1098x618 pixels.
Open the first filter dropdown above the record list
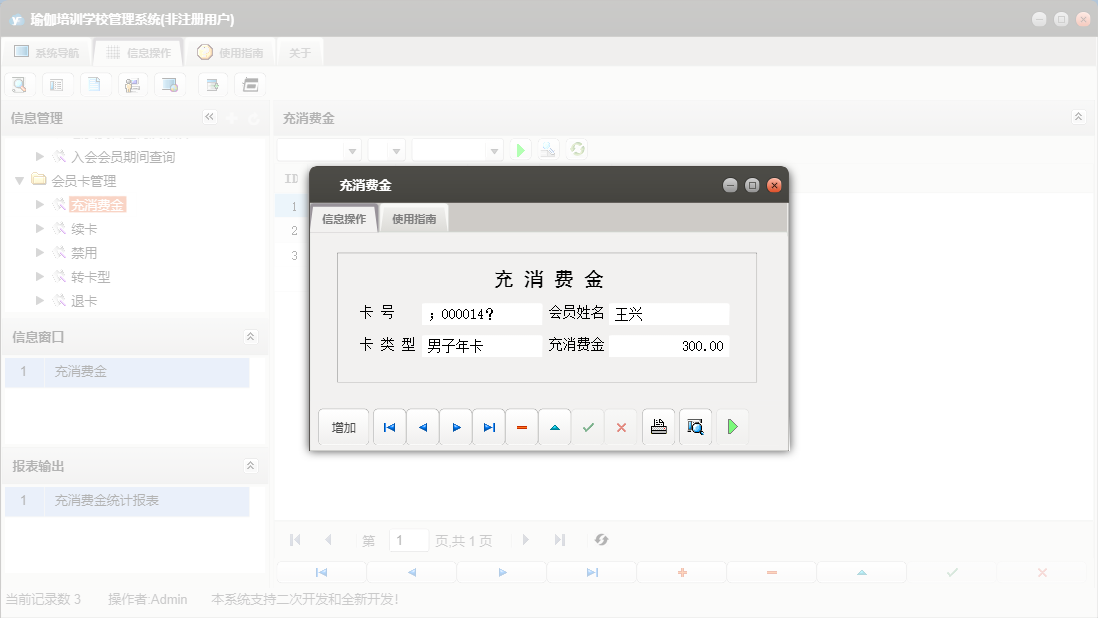tap(319, 149)
